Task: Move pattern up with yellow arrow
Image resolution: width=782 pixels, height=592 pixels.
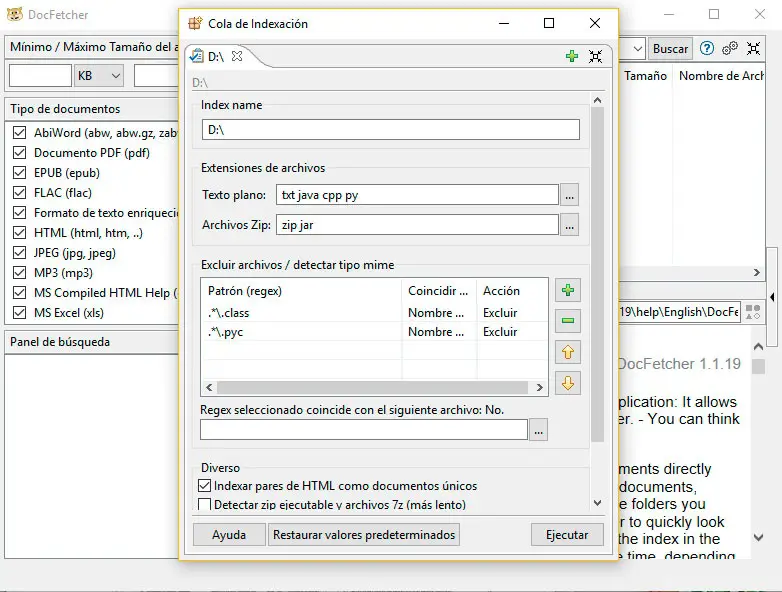Action: pos(568,352)
